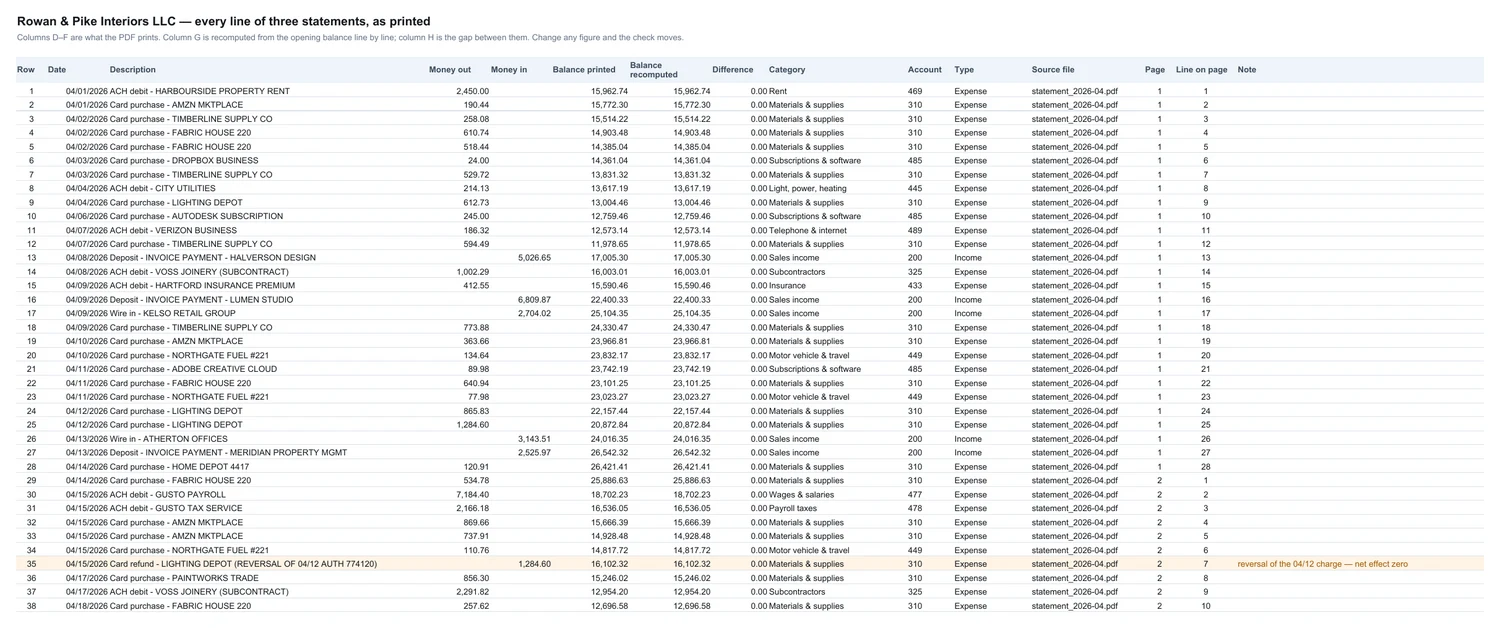Screen dimensions: 1500x628
Task: Click the 7,184.40 GUSTO PAYROLL amount
Action: pos(472,494)
